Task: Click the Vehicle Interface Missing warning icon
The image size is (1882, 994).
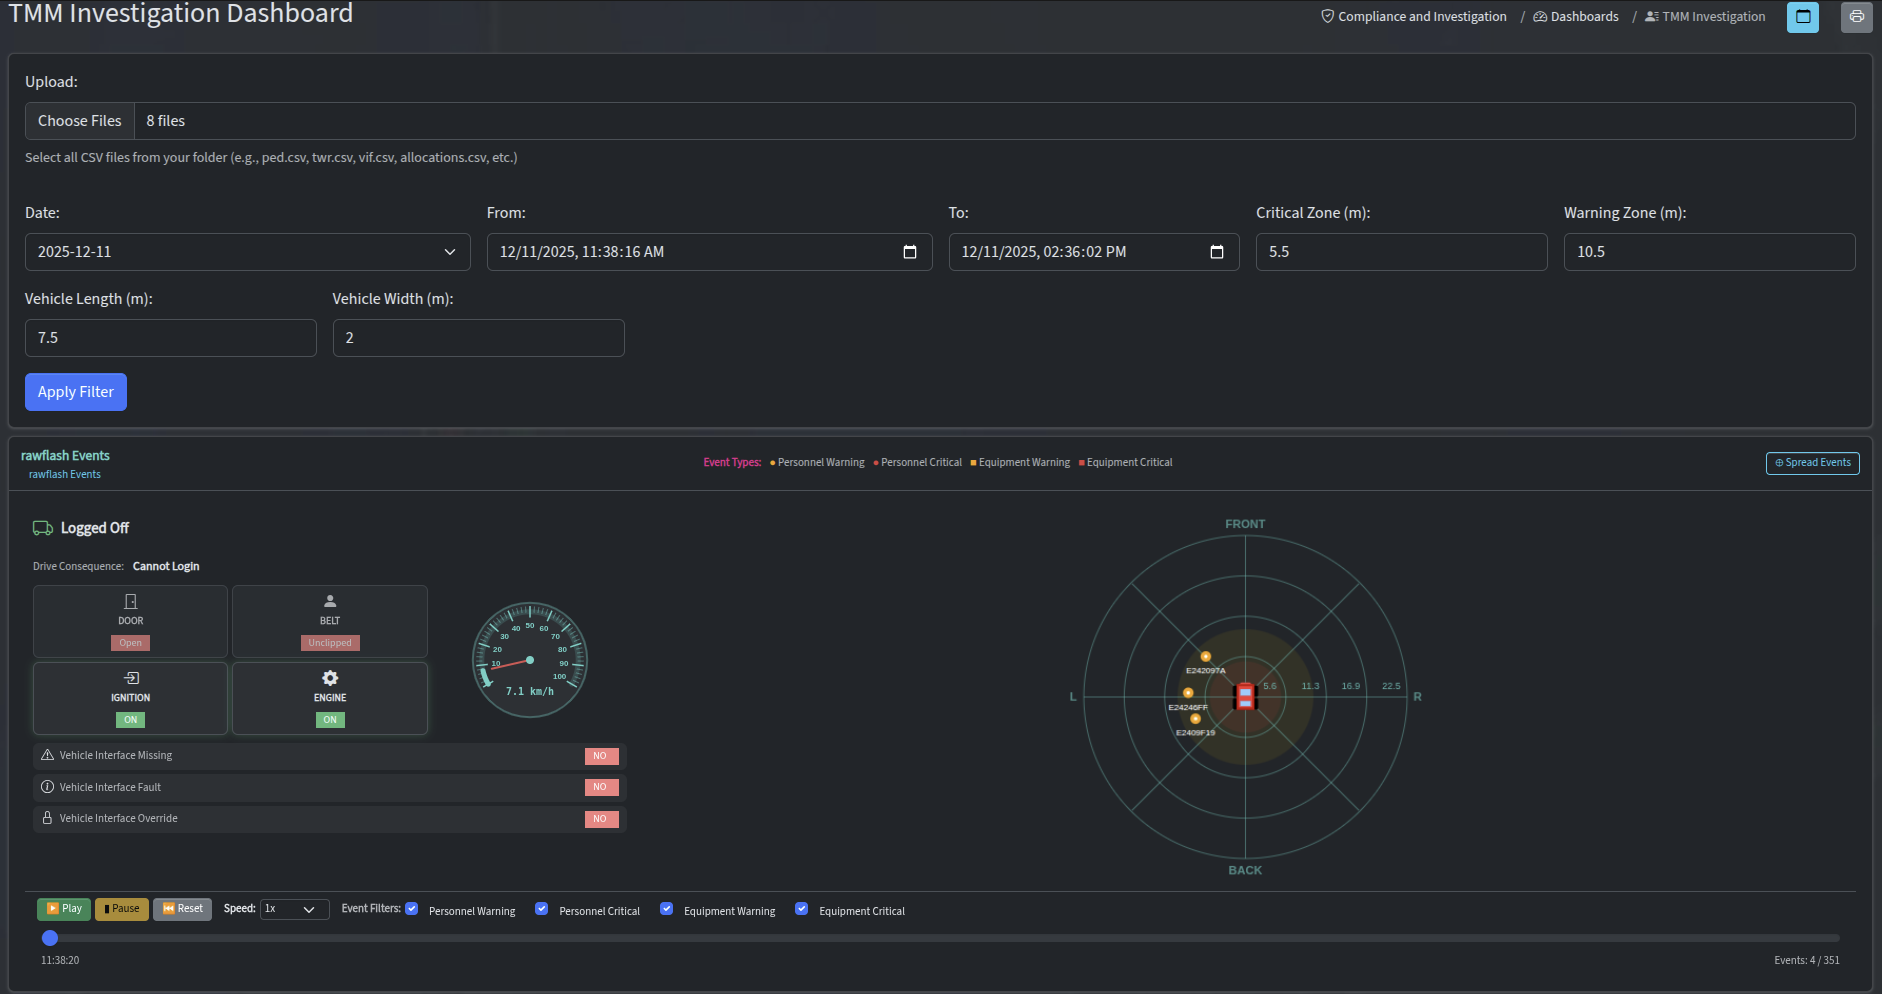Action: (47, 755)
